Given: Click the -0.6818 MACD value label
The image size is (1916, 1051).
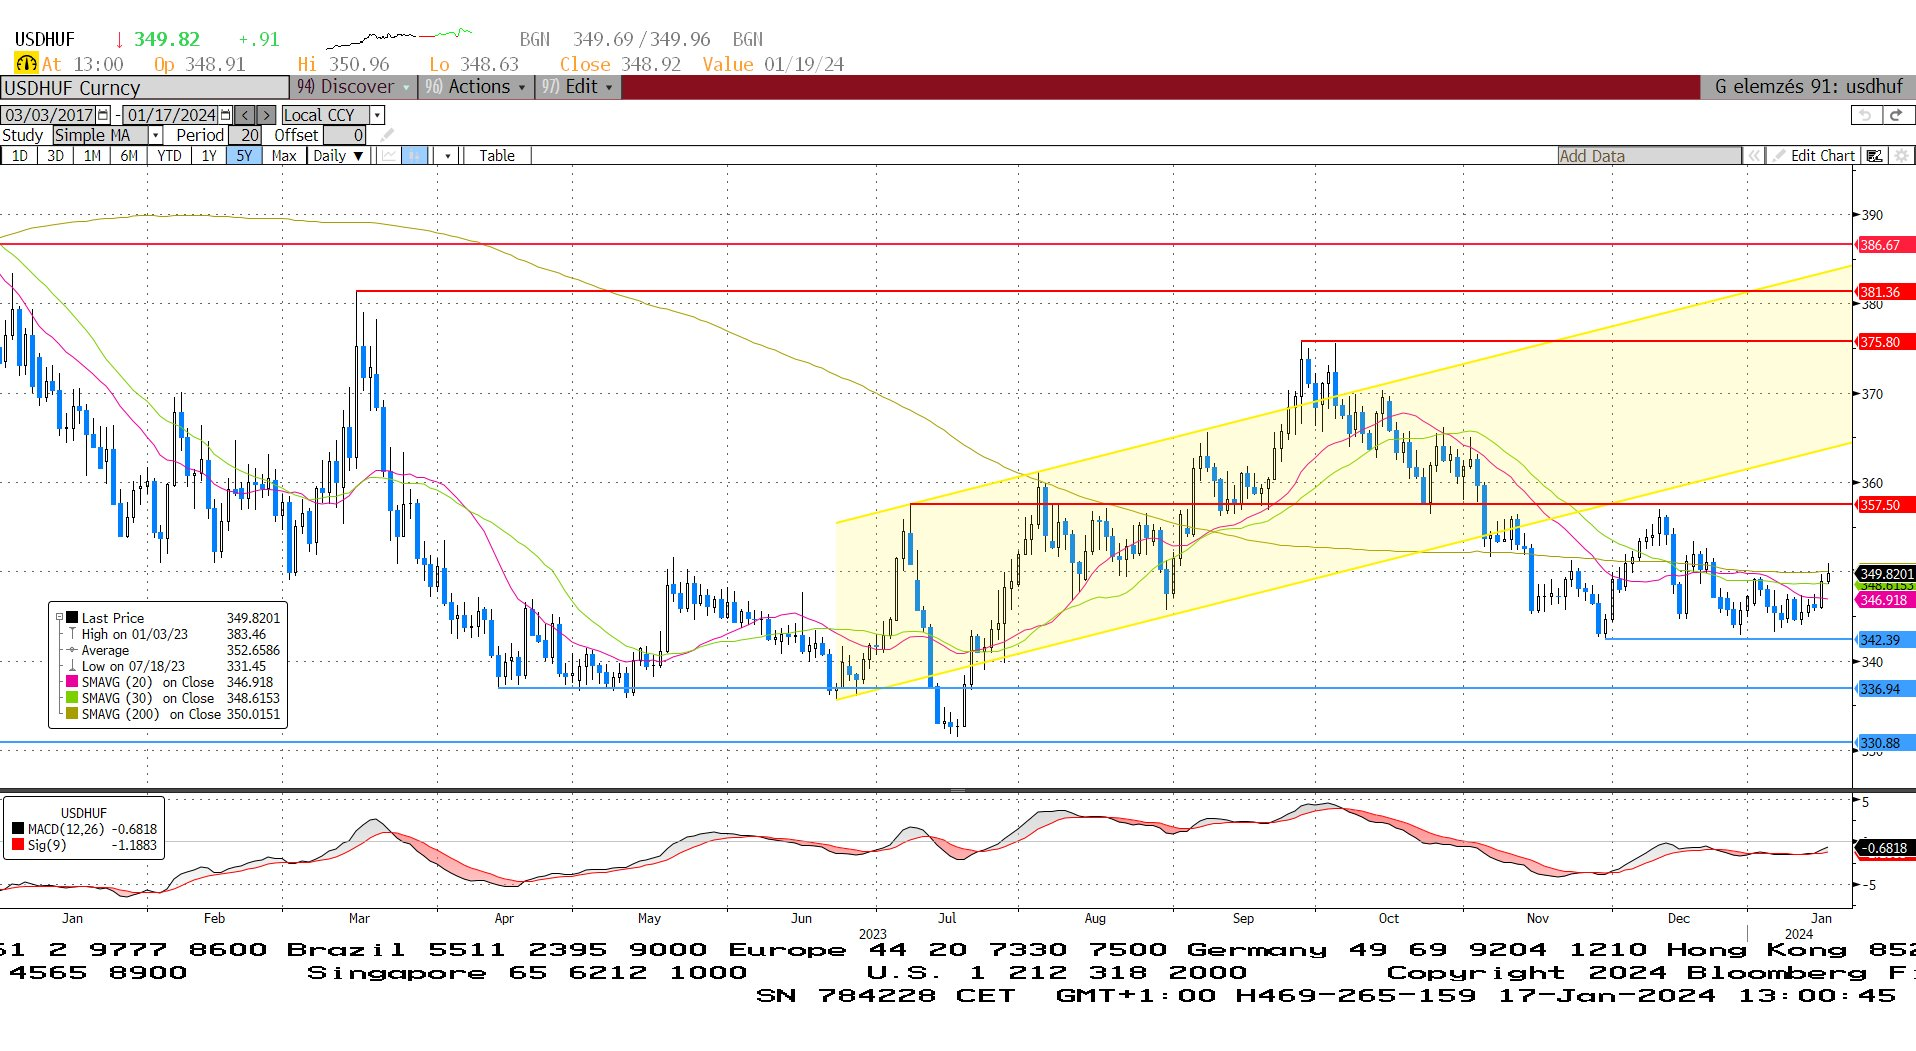Looking at the screenshot, I should [x=1886, y=848].
